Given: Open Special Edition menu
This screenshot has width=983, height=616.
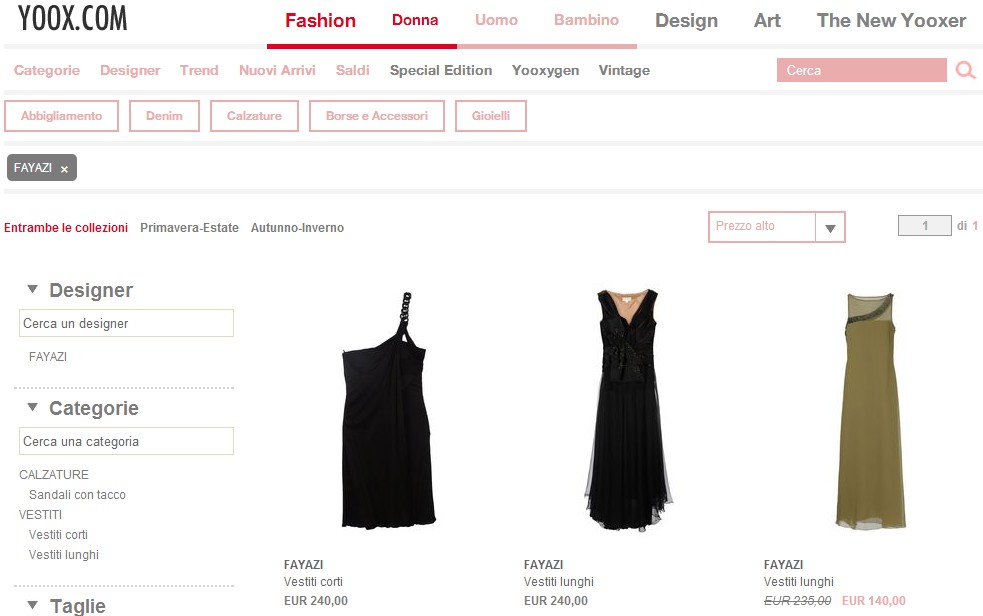Looking at the screenshot, I should 441,70.
